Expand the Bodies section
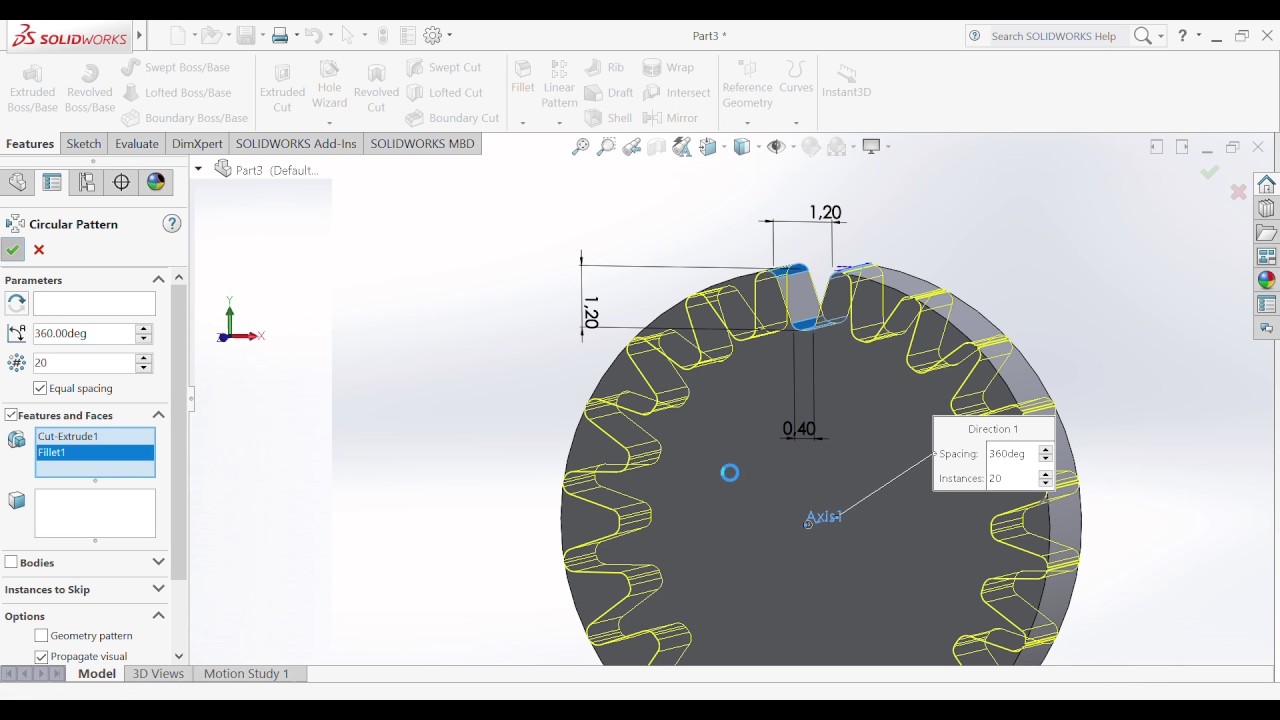1280x720 pixels. (158, 562)
